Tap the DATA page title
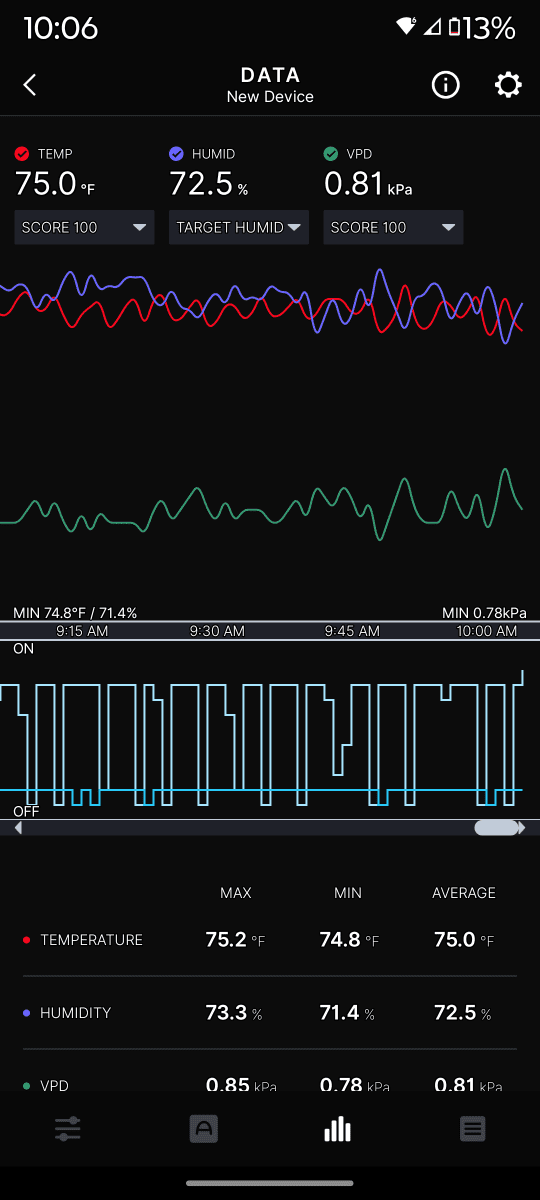 click(270, 75)
